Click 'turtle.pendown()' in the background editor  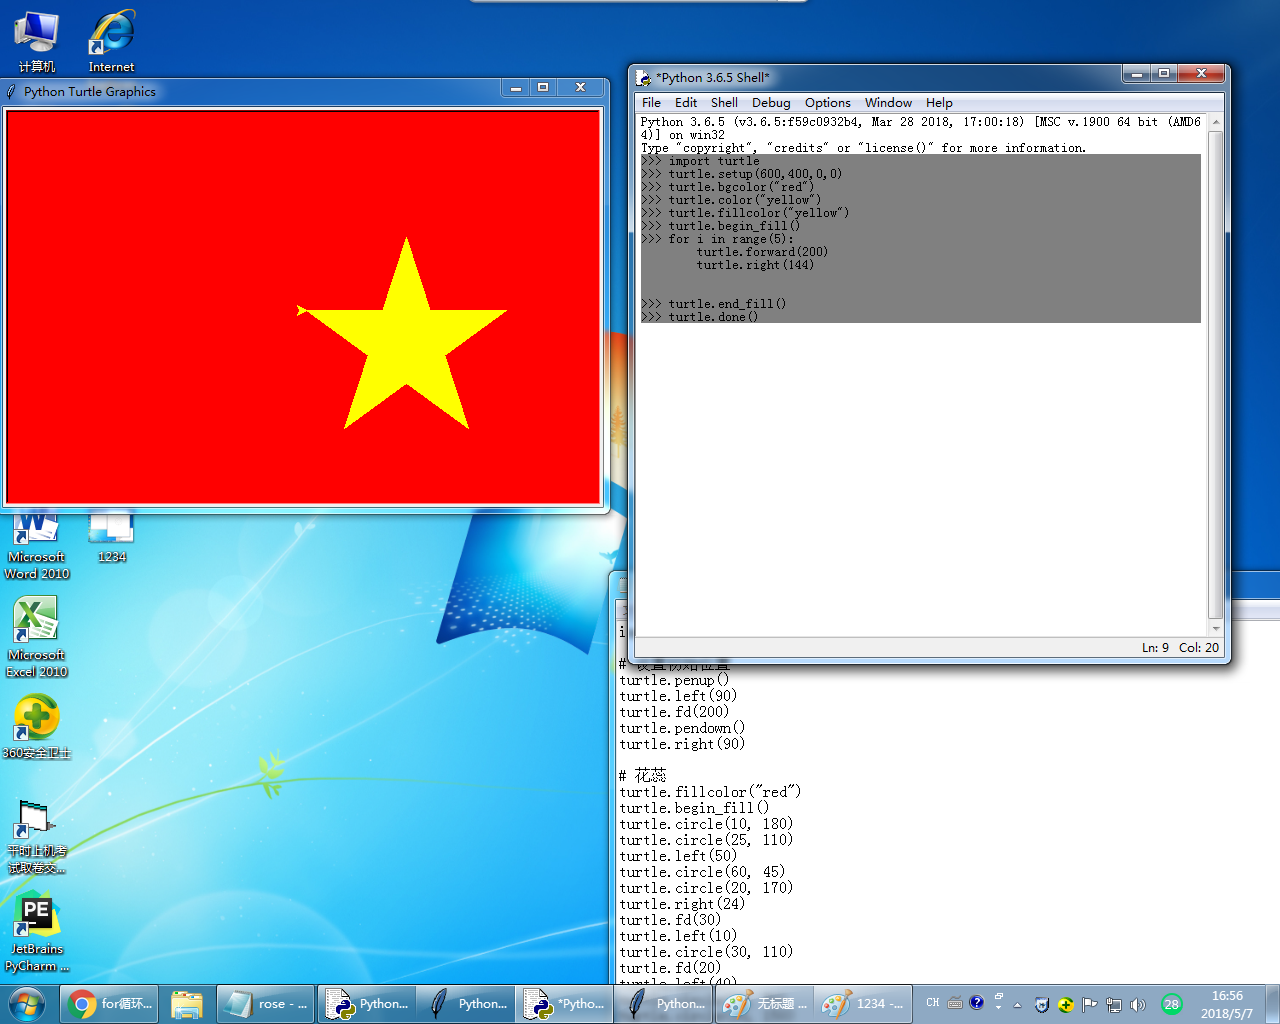pos(682,728)
